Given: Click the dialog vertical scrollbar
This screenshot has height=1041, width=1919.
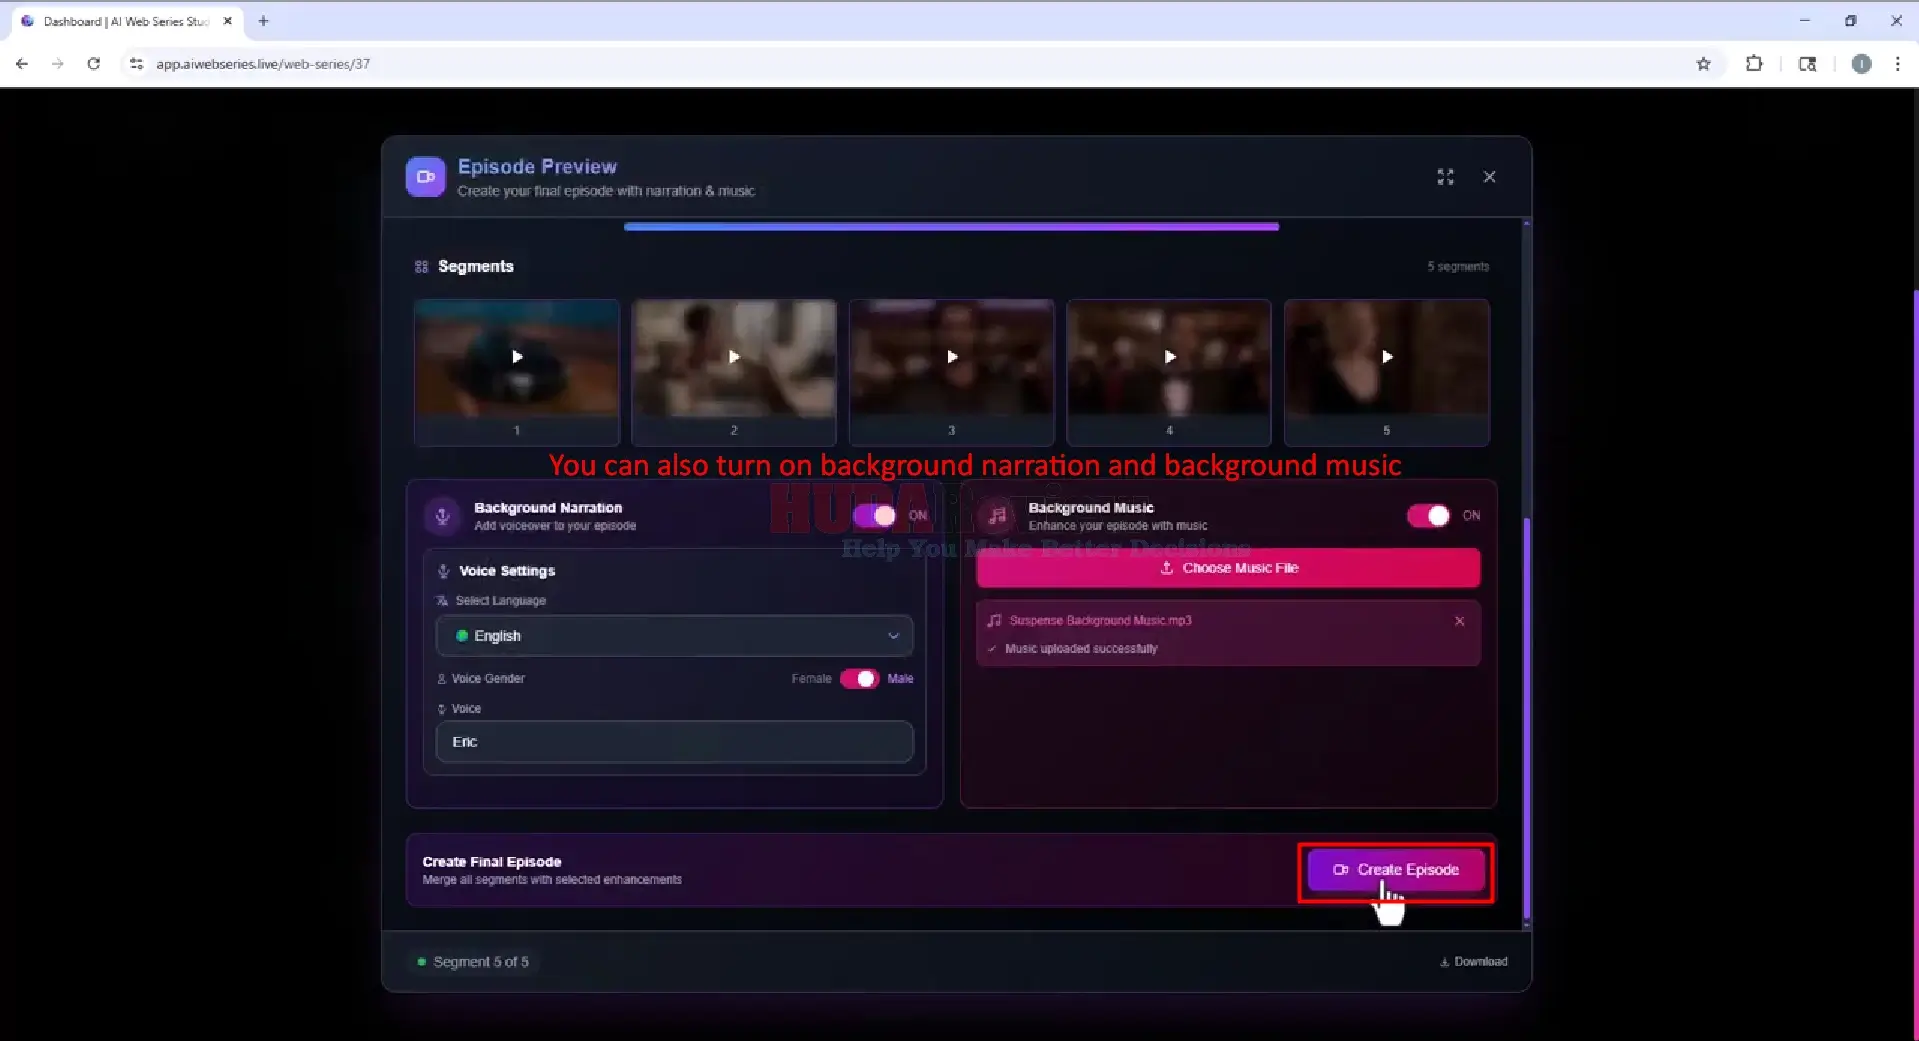Looking at the screenshot, I should tap(1527, 720).
